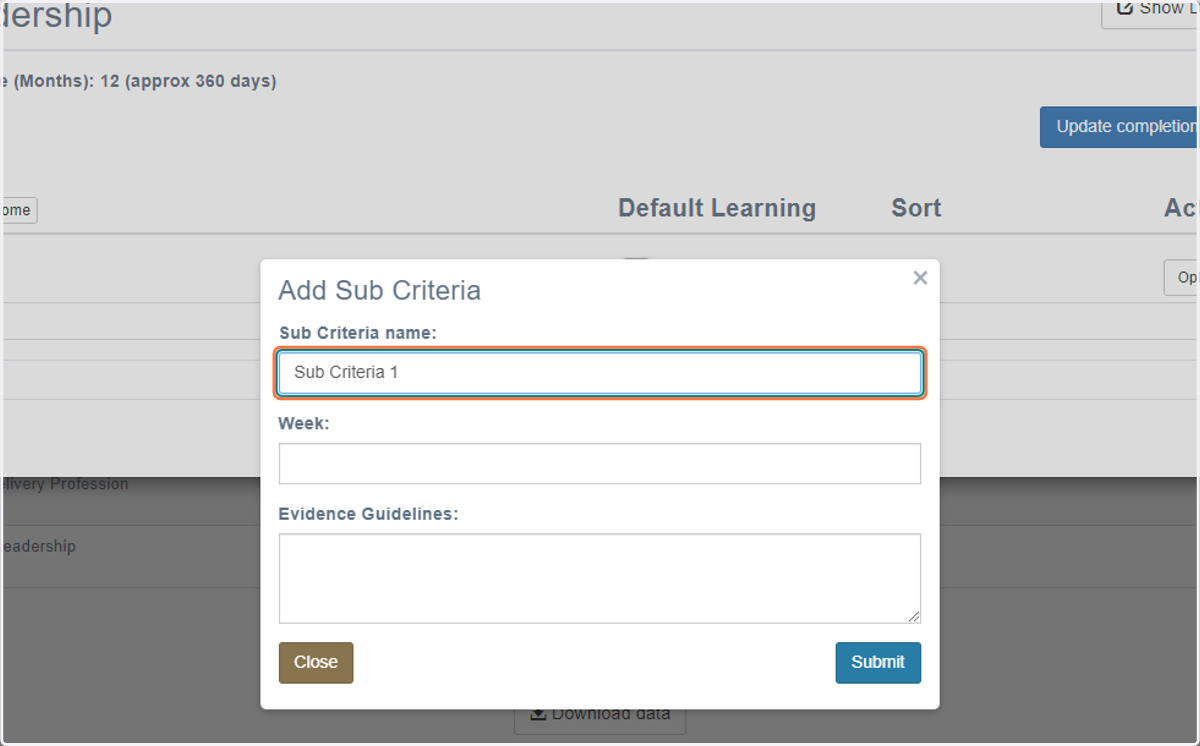Click the Sub Criteria name input field
Image resolution: width=1200 pixels, height=746 pixels.
click(600, 372)
